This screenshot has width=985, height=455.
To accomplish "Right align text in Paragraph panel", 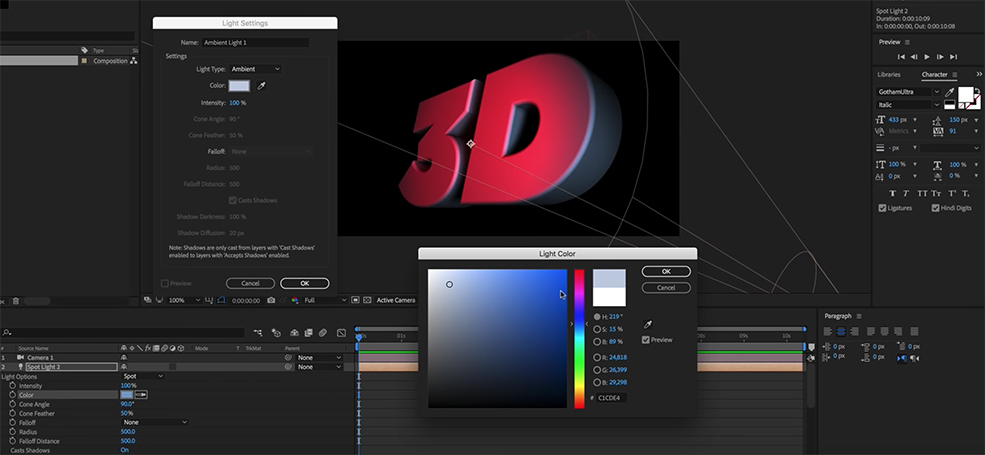I will [x=853, y=331].
